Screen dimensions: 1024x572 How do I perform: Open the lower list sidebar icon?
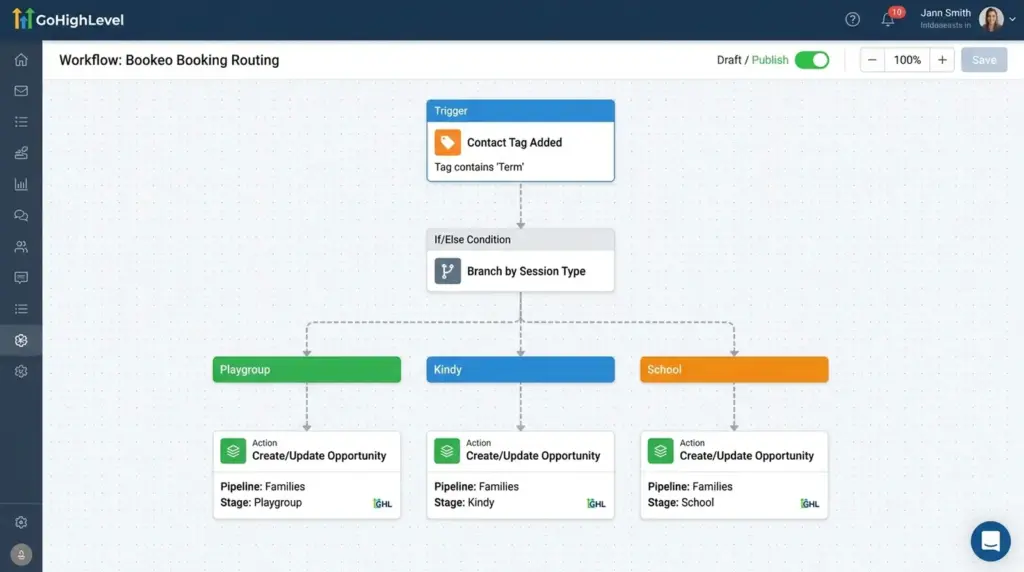pos(21,309)
